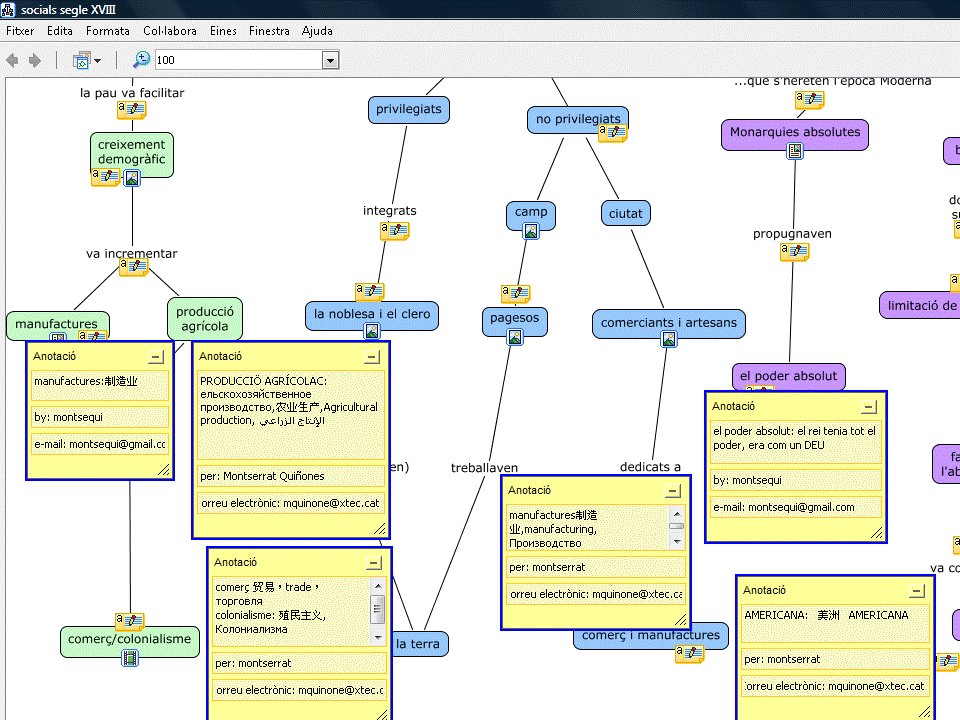Click document resource icon under 'Monarquies absolutes'
This screenshot has width=960, height=720.
795,151
